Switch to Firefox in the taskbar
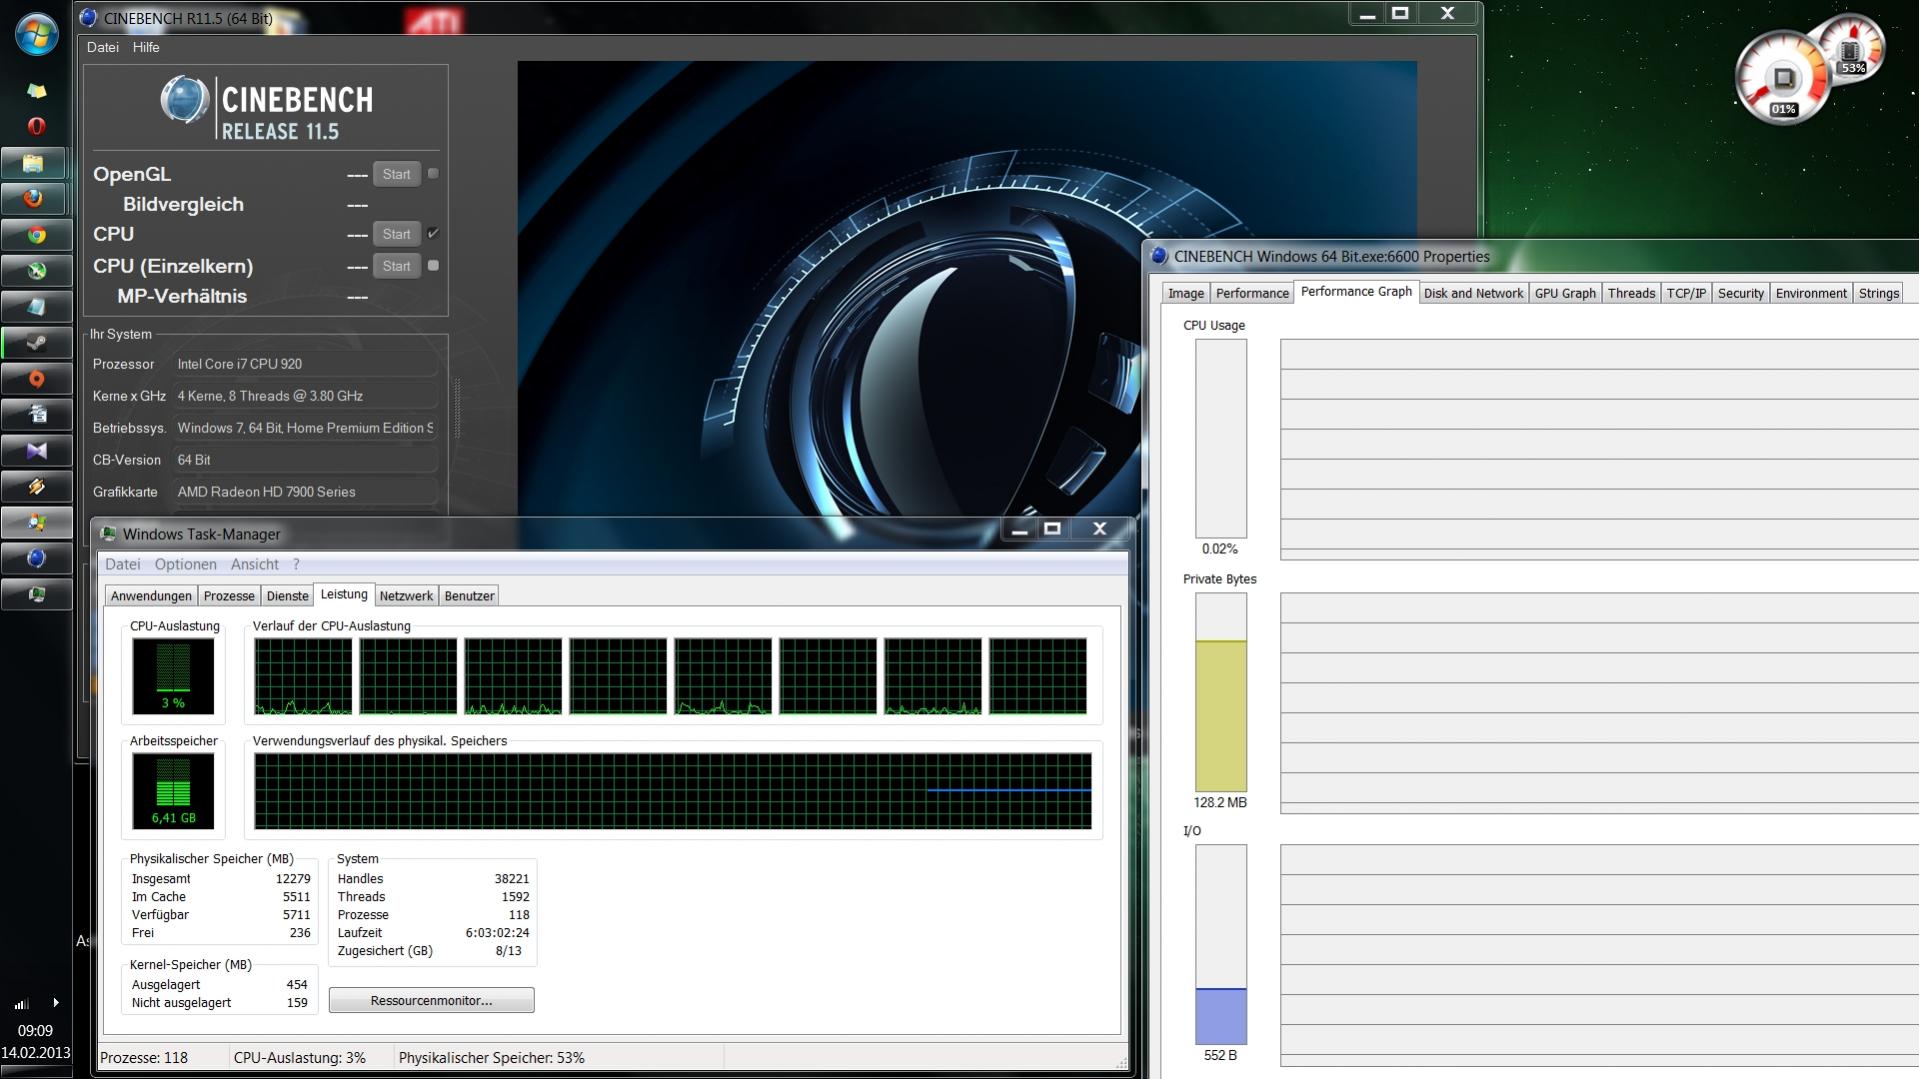The height and width of the screenshot is (1079, 1919). pos(35,198)
